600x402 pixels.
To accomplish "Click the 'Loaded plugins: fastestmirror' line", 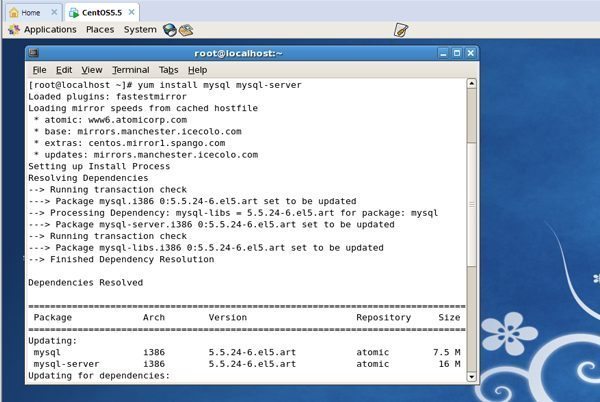I will pyautogui.click(x=108, y=97).
